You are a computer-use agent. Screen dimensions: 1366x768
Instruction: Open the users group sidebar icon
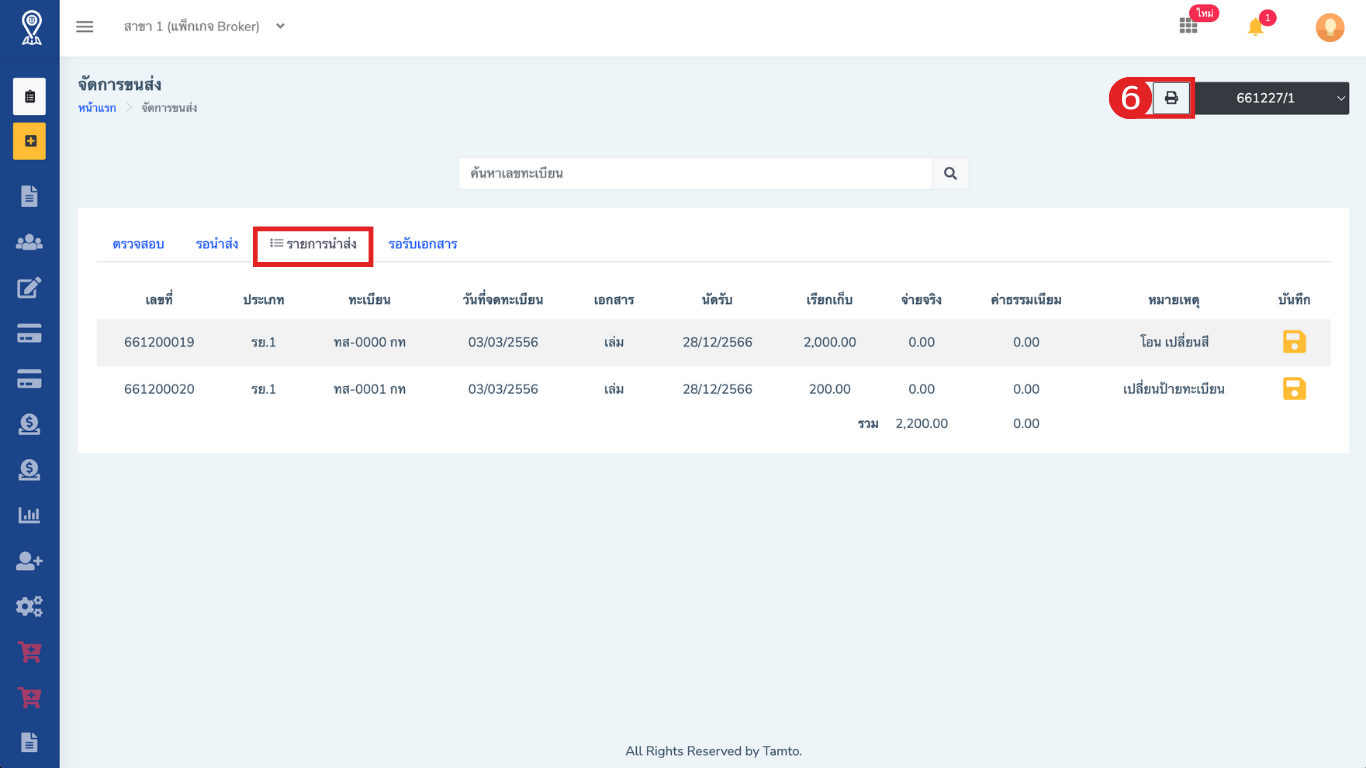click(30, 242)
